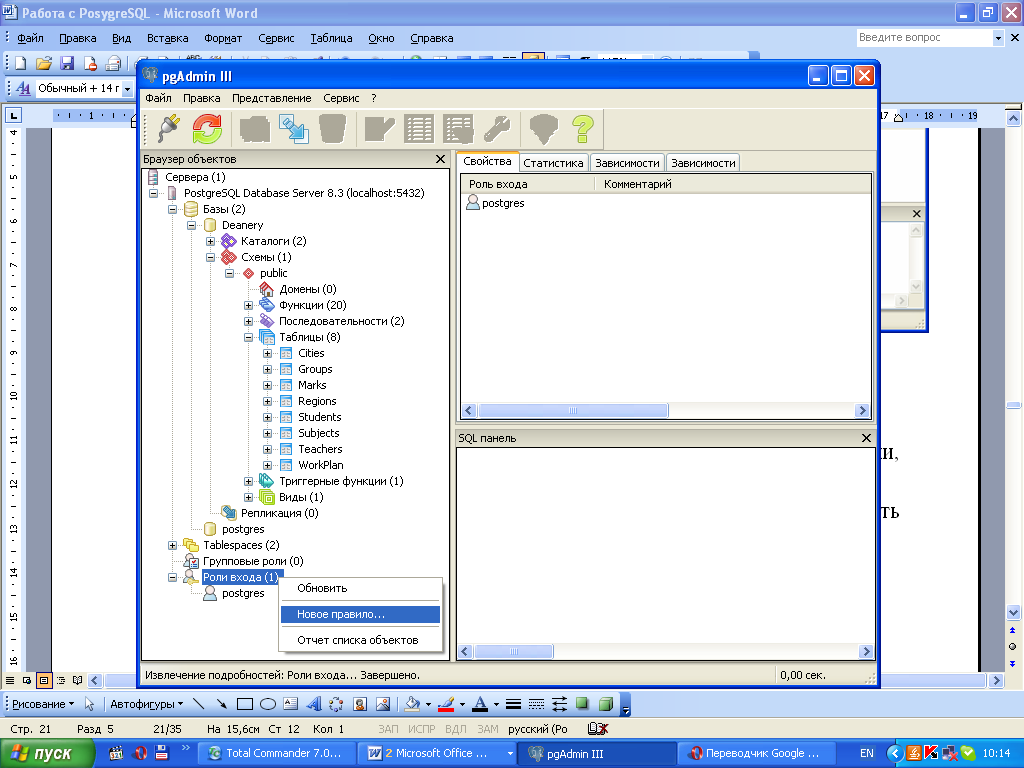Click the fill color bucket icon
This screenshot has height=768, width=1024.
pyautogui.click(x=412, y=704)
